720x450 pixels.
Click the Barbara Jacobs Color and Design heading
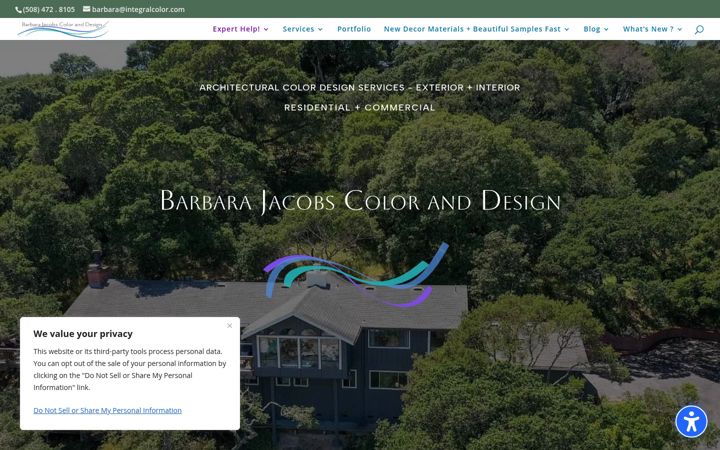point(360,201)
